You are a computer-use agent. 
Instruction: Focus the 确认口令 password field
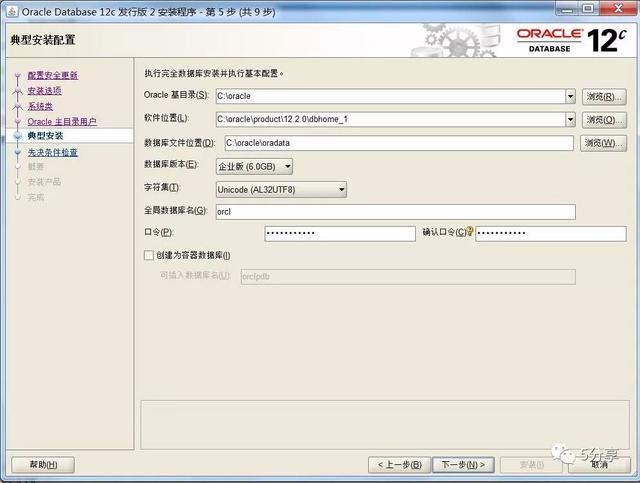coord(551,234)
